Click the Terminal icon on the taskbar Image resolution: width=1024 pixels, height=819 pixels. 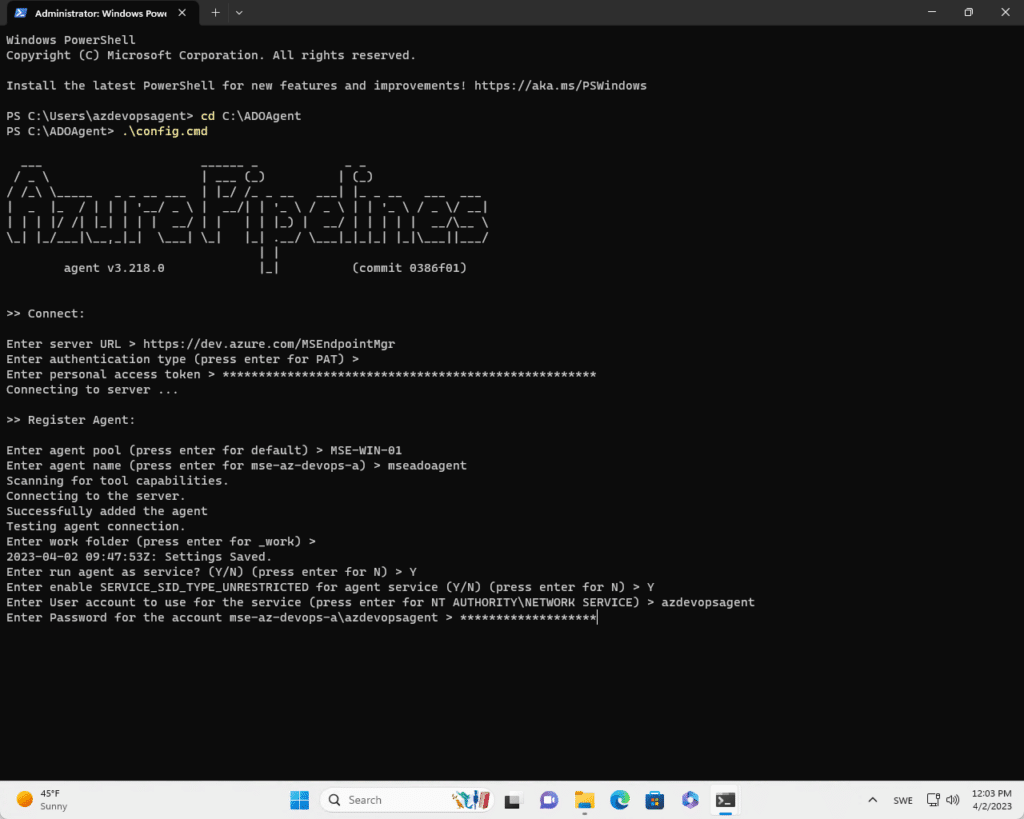(x=725, y=800)
